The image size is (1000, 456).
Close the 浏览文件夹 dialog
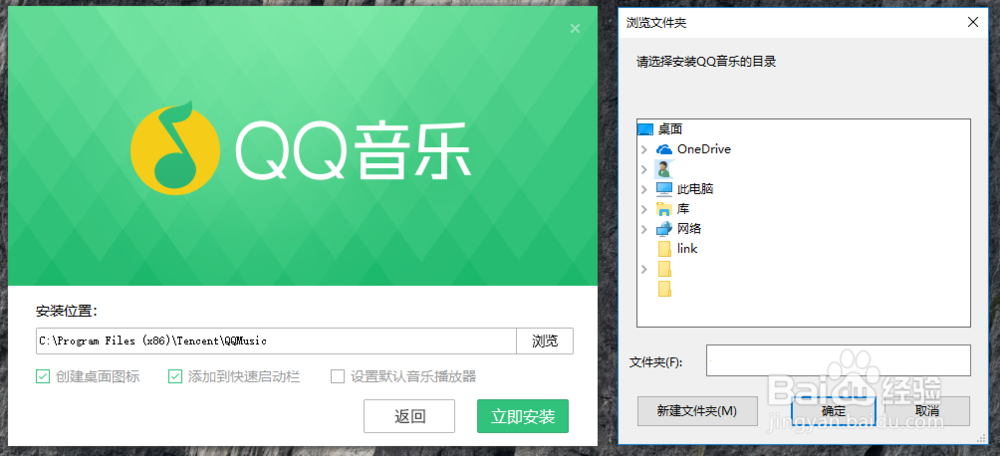coord(973,22)
